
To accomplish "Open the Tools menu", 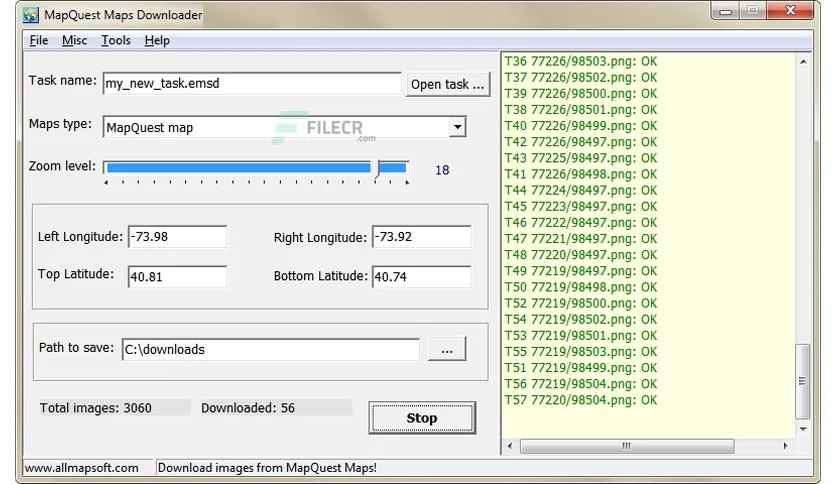I will coord(116,41).
